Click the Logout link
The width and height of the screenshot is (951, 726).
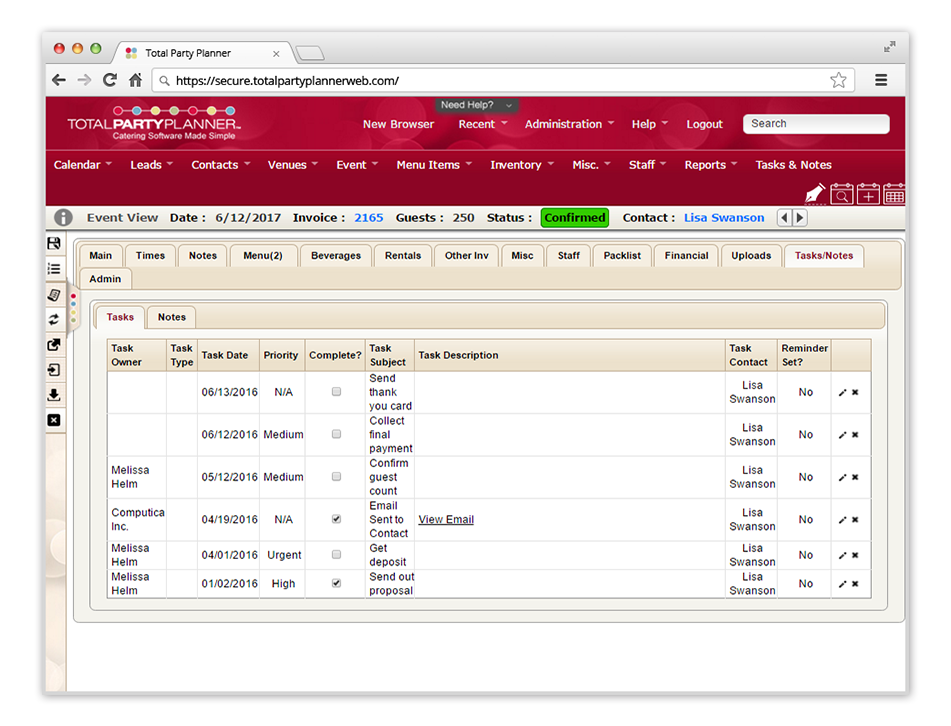click(704, 124)
